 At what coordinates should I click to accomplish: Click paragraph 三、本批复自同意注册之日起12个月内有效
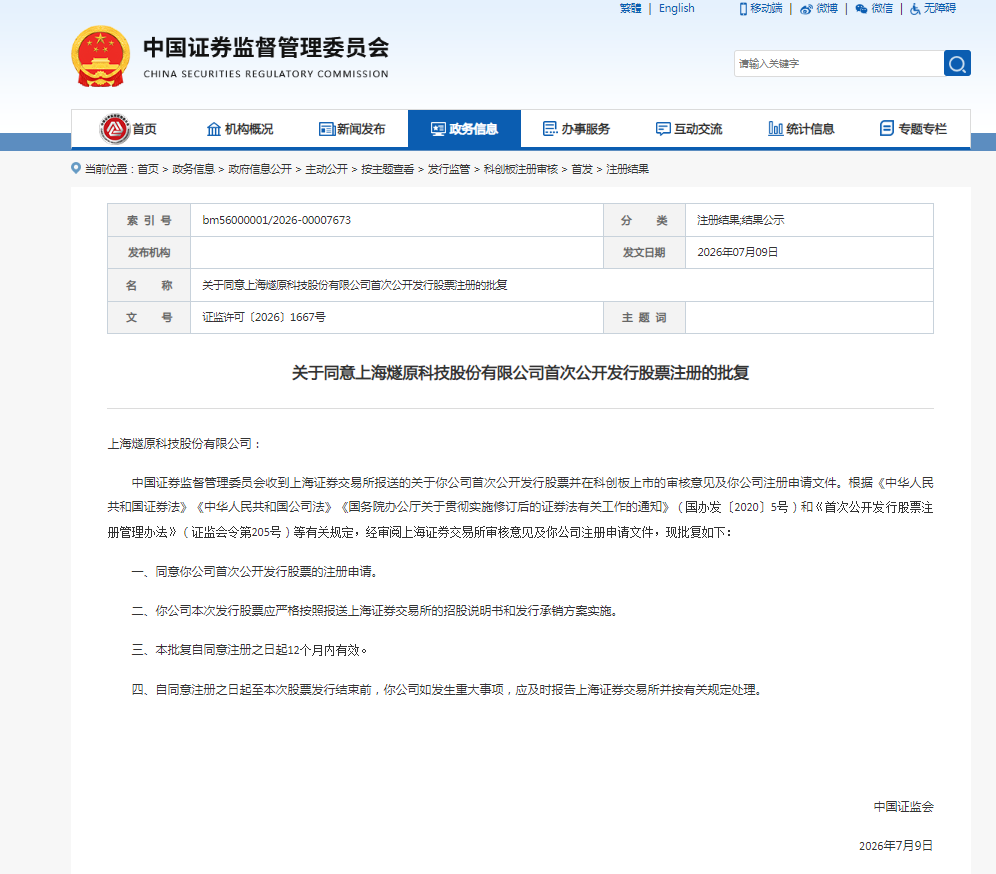click(249, 650)
